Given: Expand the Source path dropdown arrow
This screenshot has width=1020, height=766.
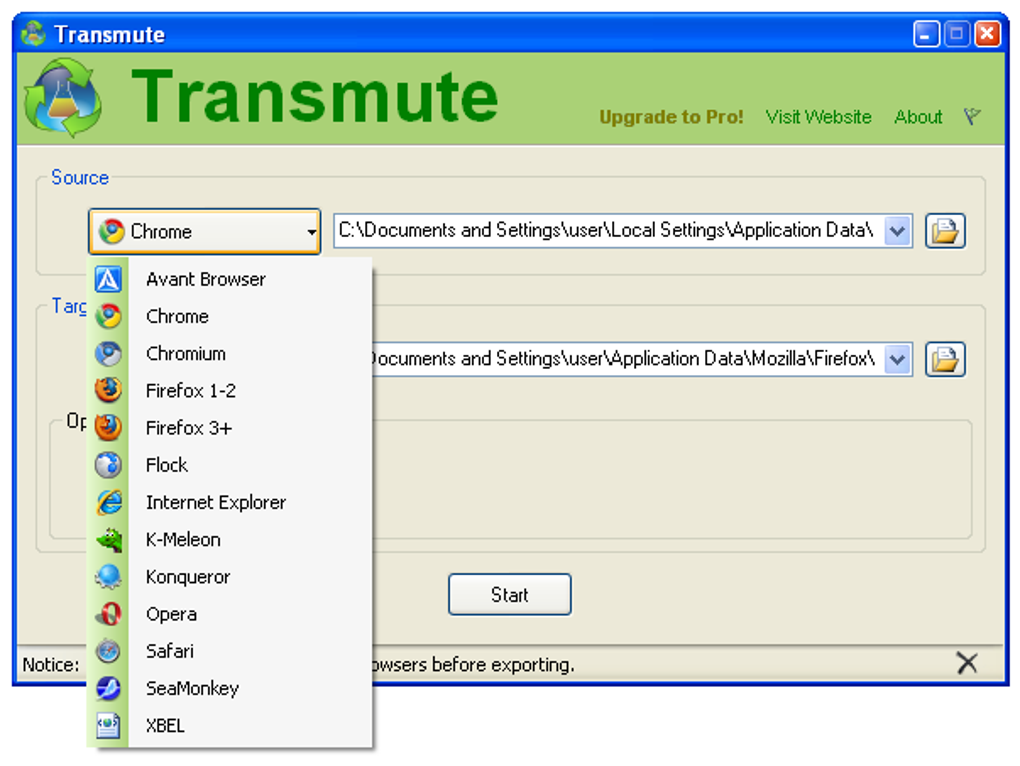Looking at the screenshot, I should point(897,231).
